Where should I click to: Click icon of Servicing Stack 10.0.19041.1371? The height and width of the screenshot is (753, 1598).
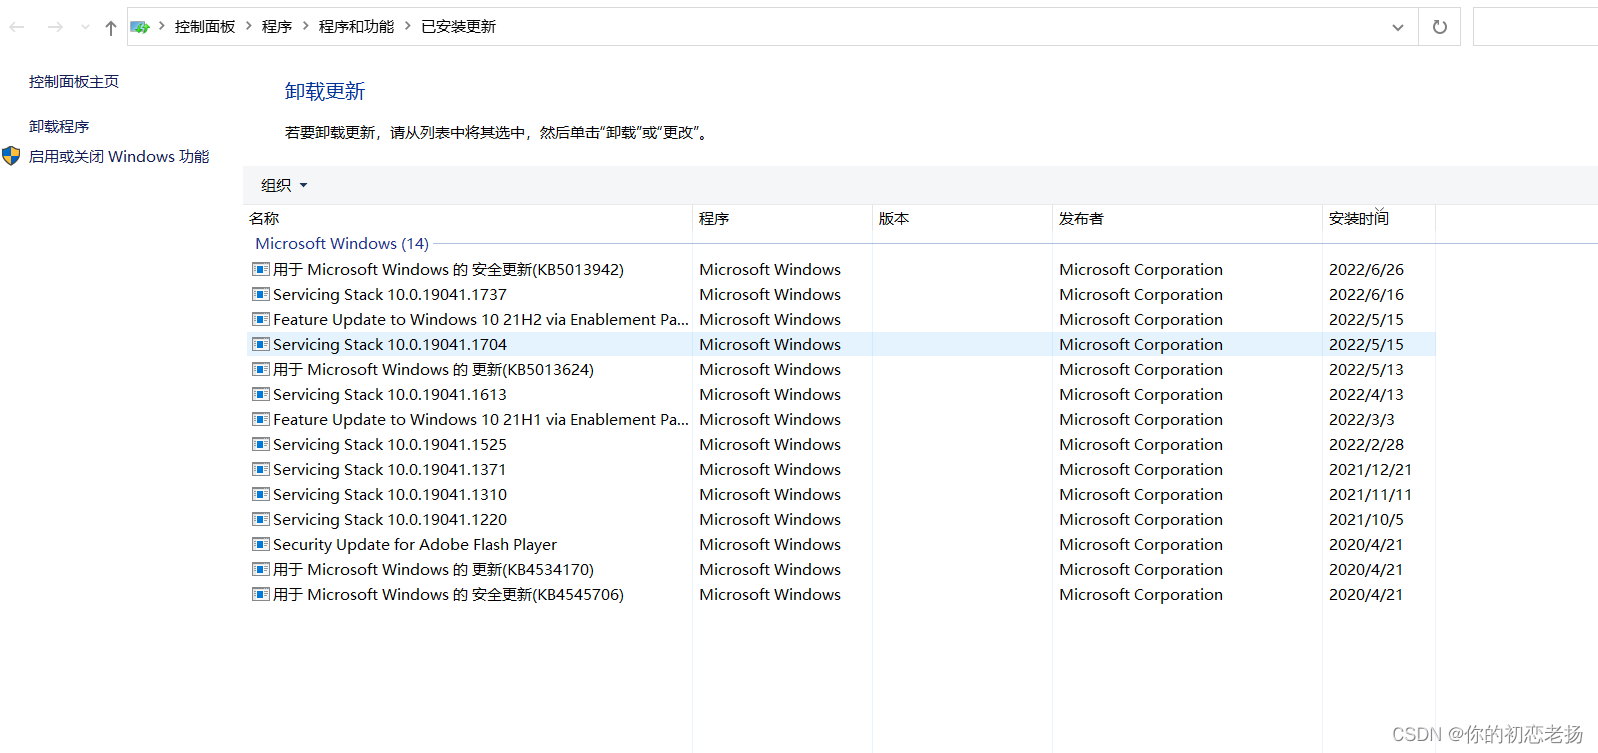[261, 469]
